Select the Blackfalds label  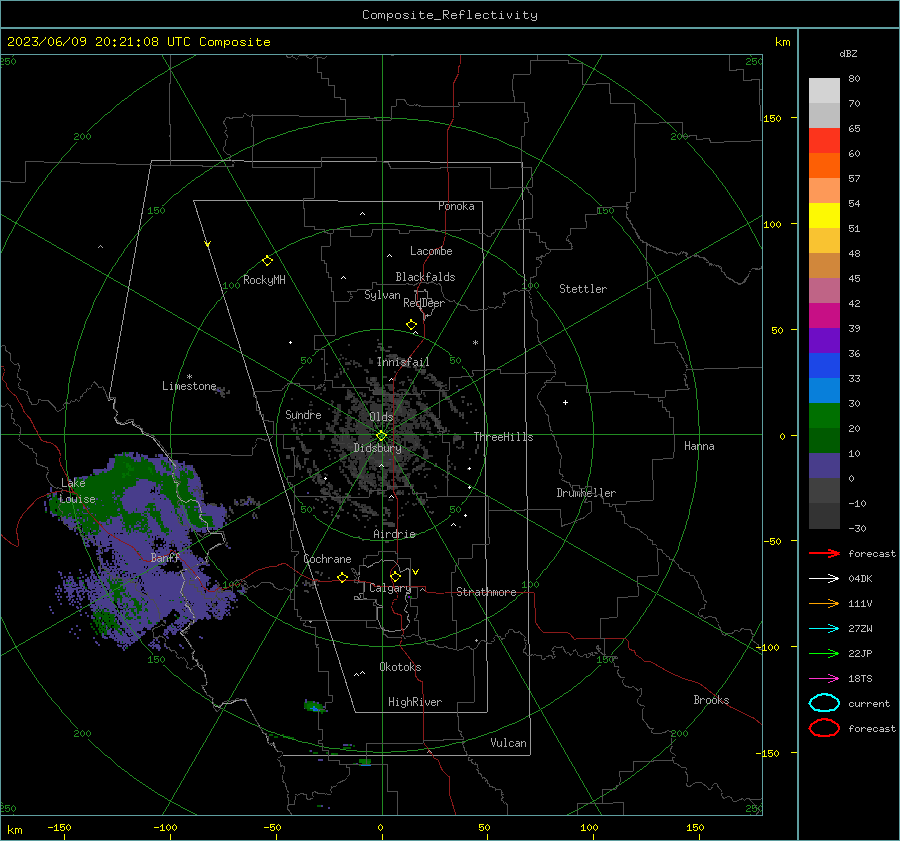(425, 277)
